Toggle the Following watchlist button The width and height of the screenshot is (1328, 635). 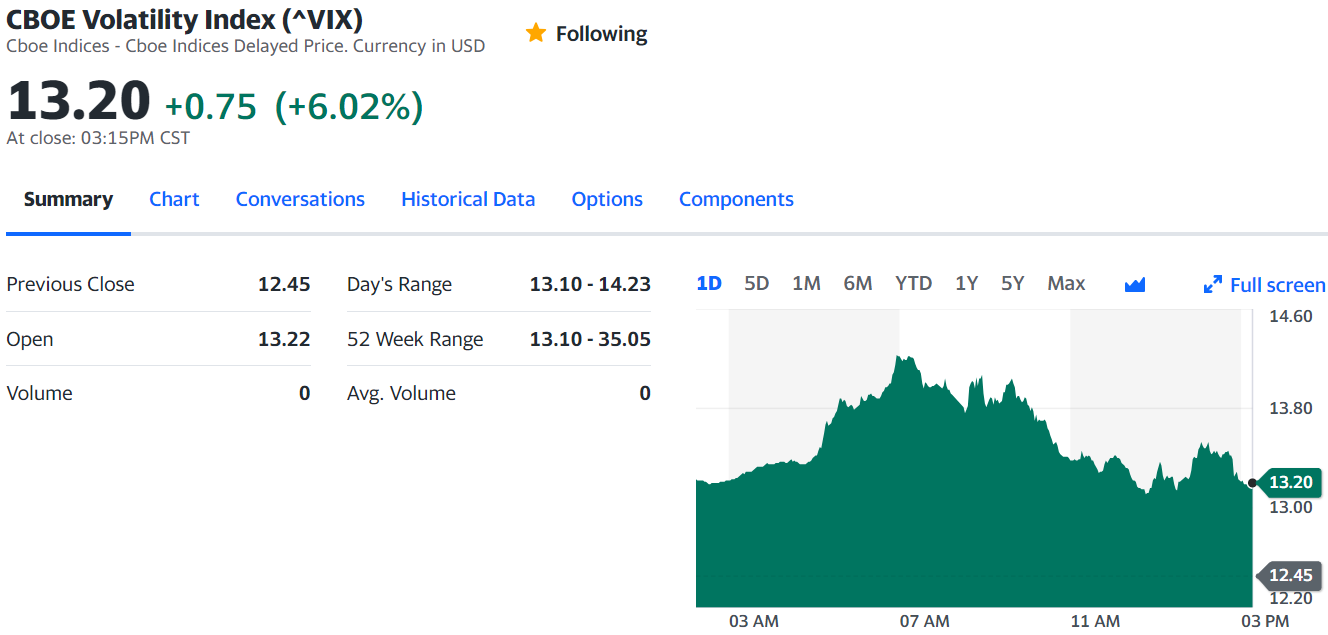tap(587, 33)
